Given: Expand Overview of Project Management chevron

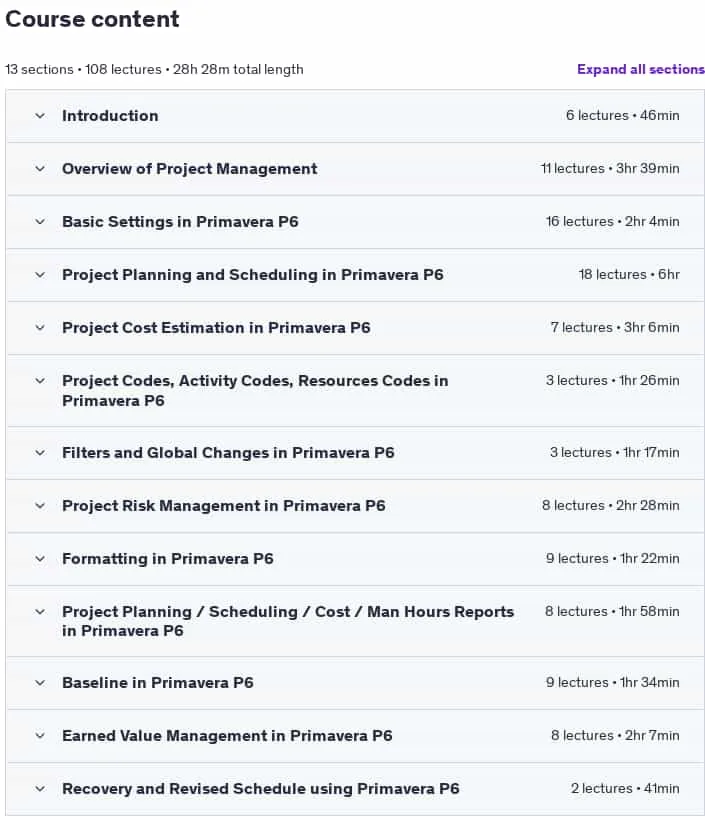Looking at the screenshot, I should point(40,169).
